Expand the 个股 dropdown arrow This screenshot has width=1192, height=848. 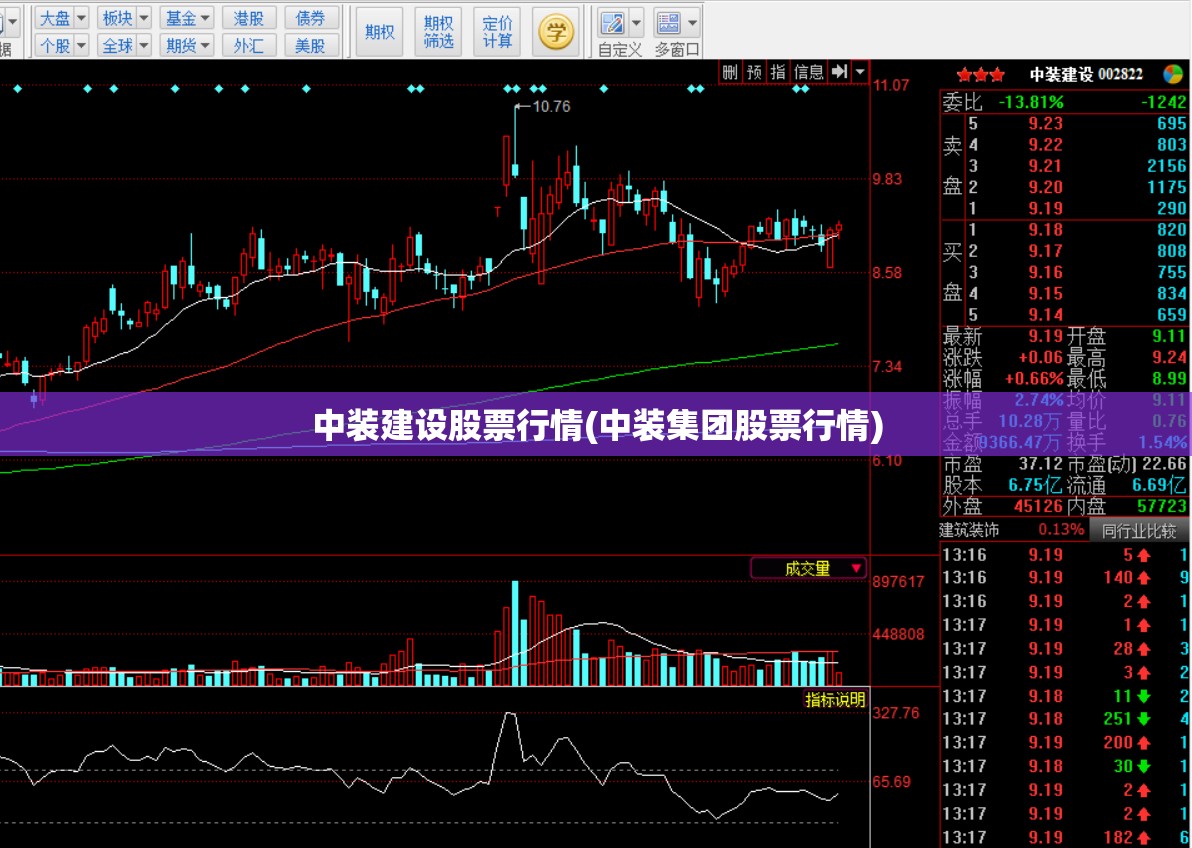82,46
